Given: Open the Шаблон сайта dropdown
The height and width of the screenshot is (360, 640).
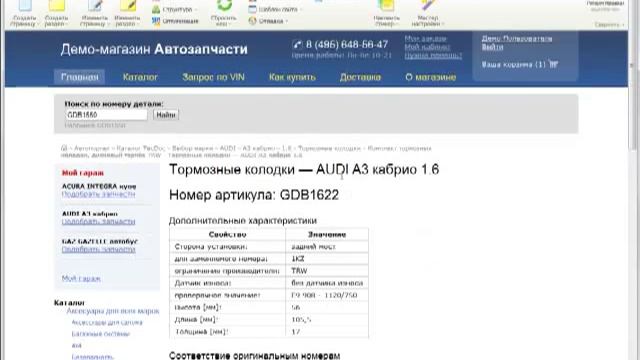Looking at the screenshot, I should 276,9.
